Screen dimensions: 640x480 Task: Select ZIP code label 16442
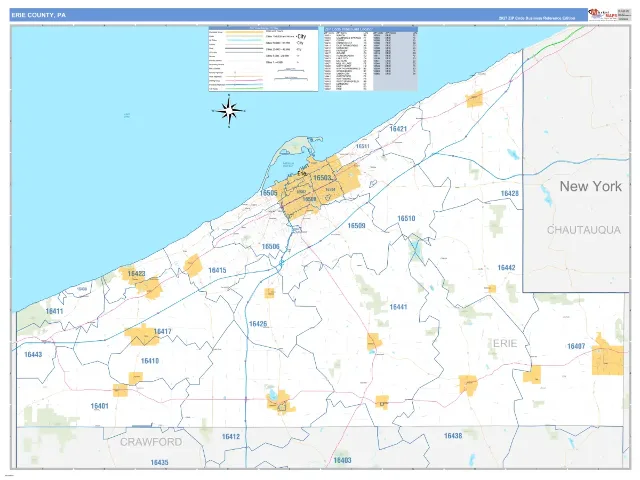506,268
